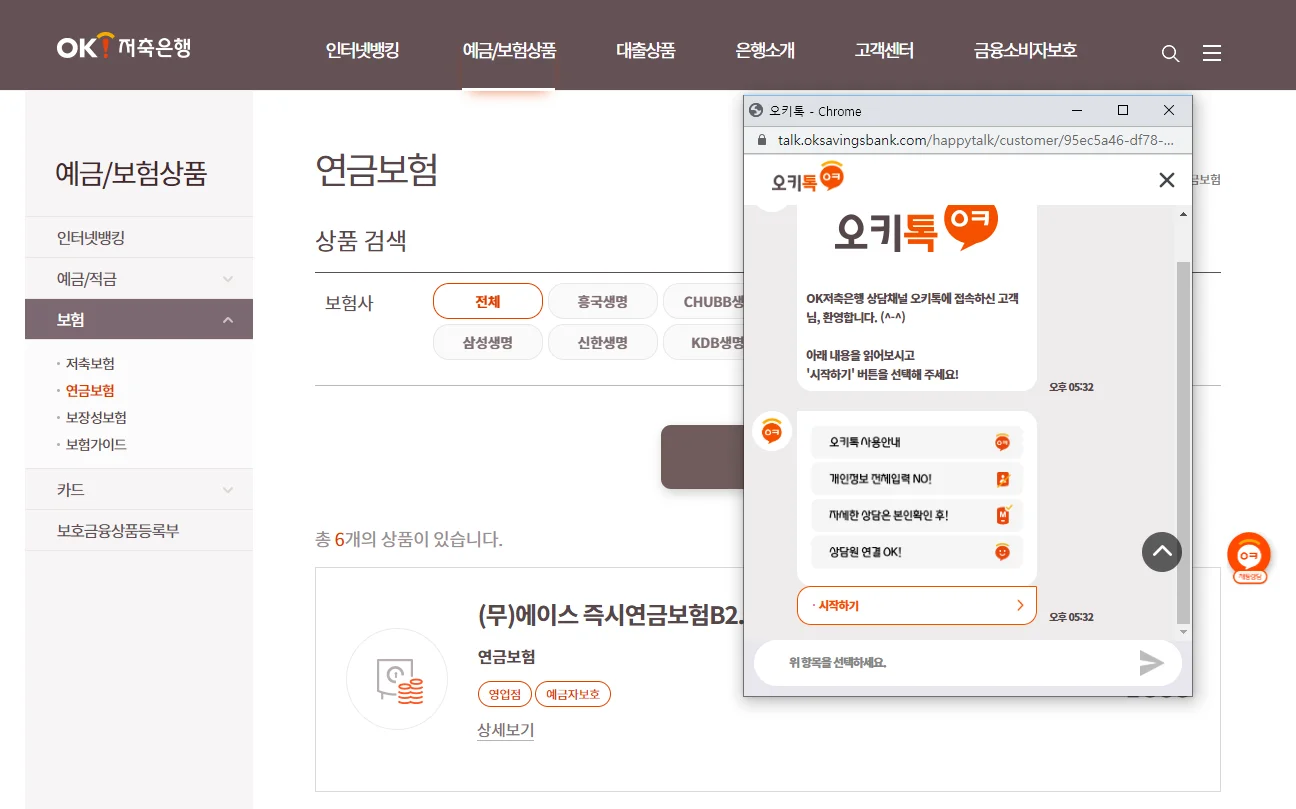Select the 신한생명 insurer filter

(x=602, y=341)
